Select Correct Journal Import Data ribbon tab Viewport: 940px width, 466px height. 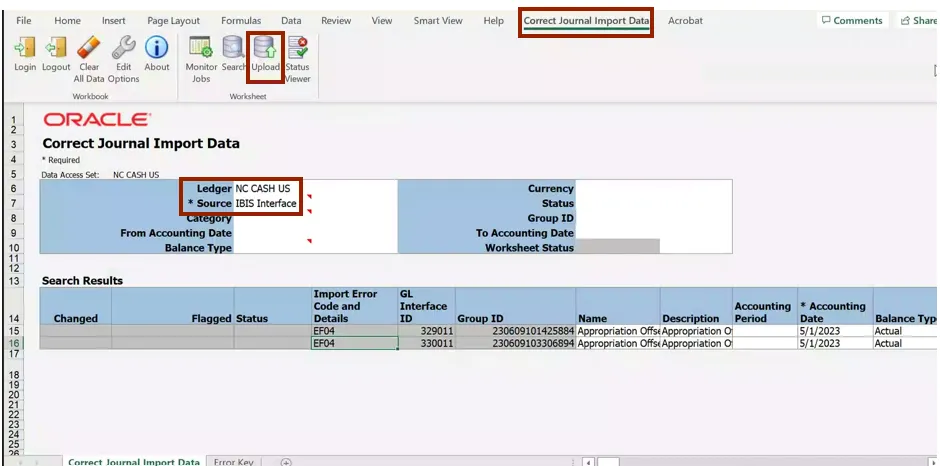[586, 20]
